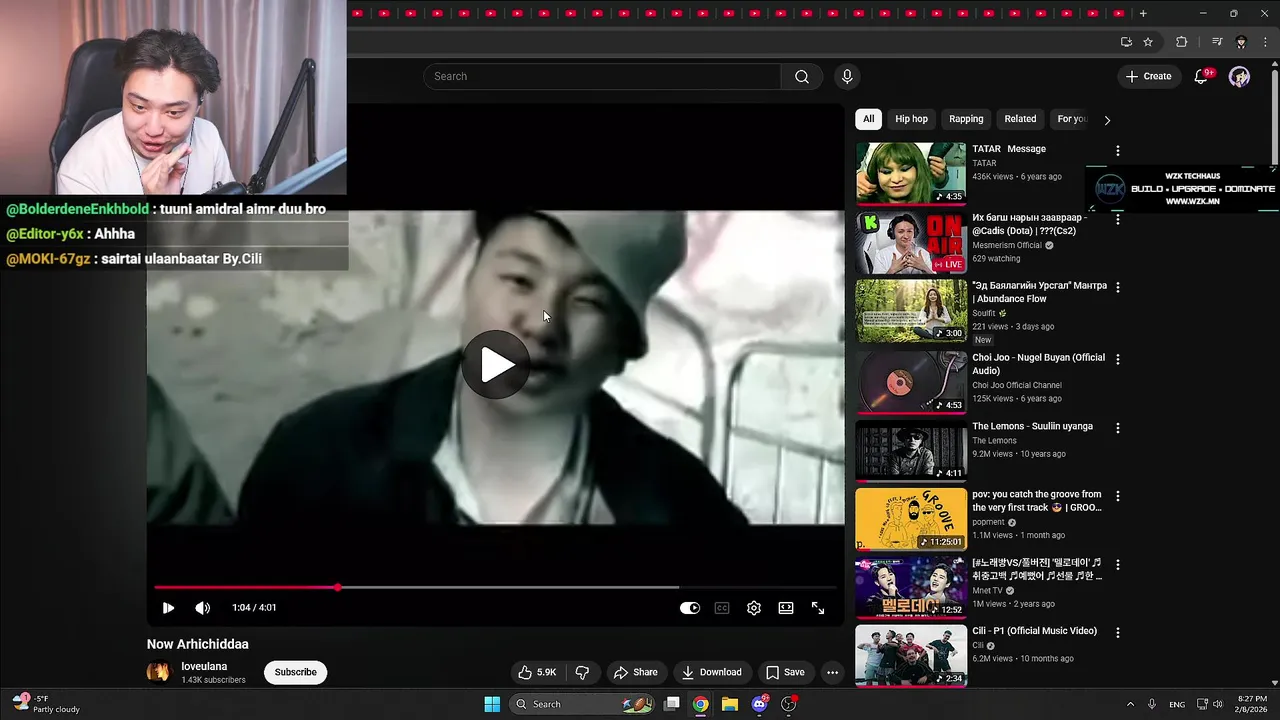The width and height of the screenshot is (1280, 720).
Task: Open the weather widget showing Partly cloudy
Action: 46,704
